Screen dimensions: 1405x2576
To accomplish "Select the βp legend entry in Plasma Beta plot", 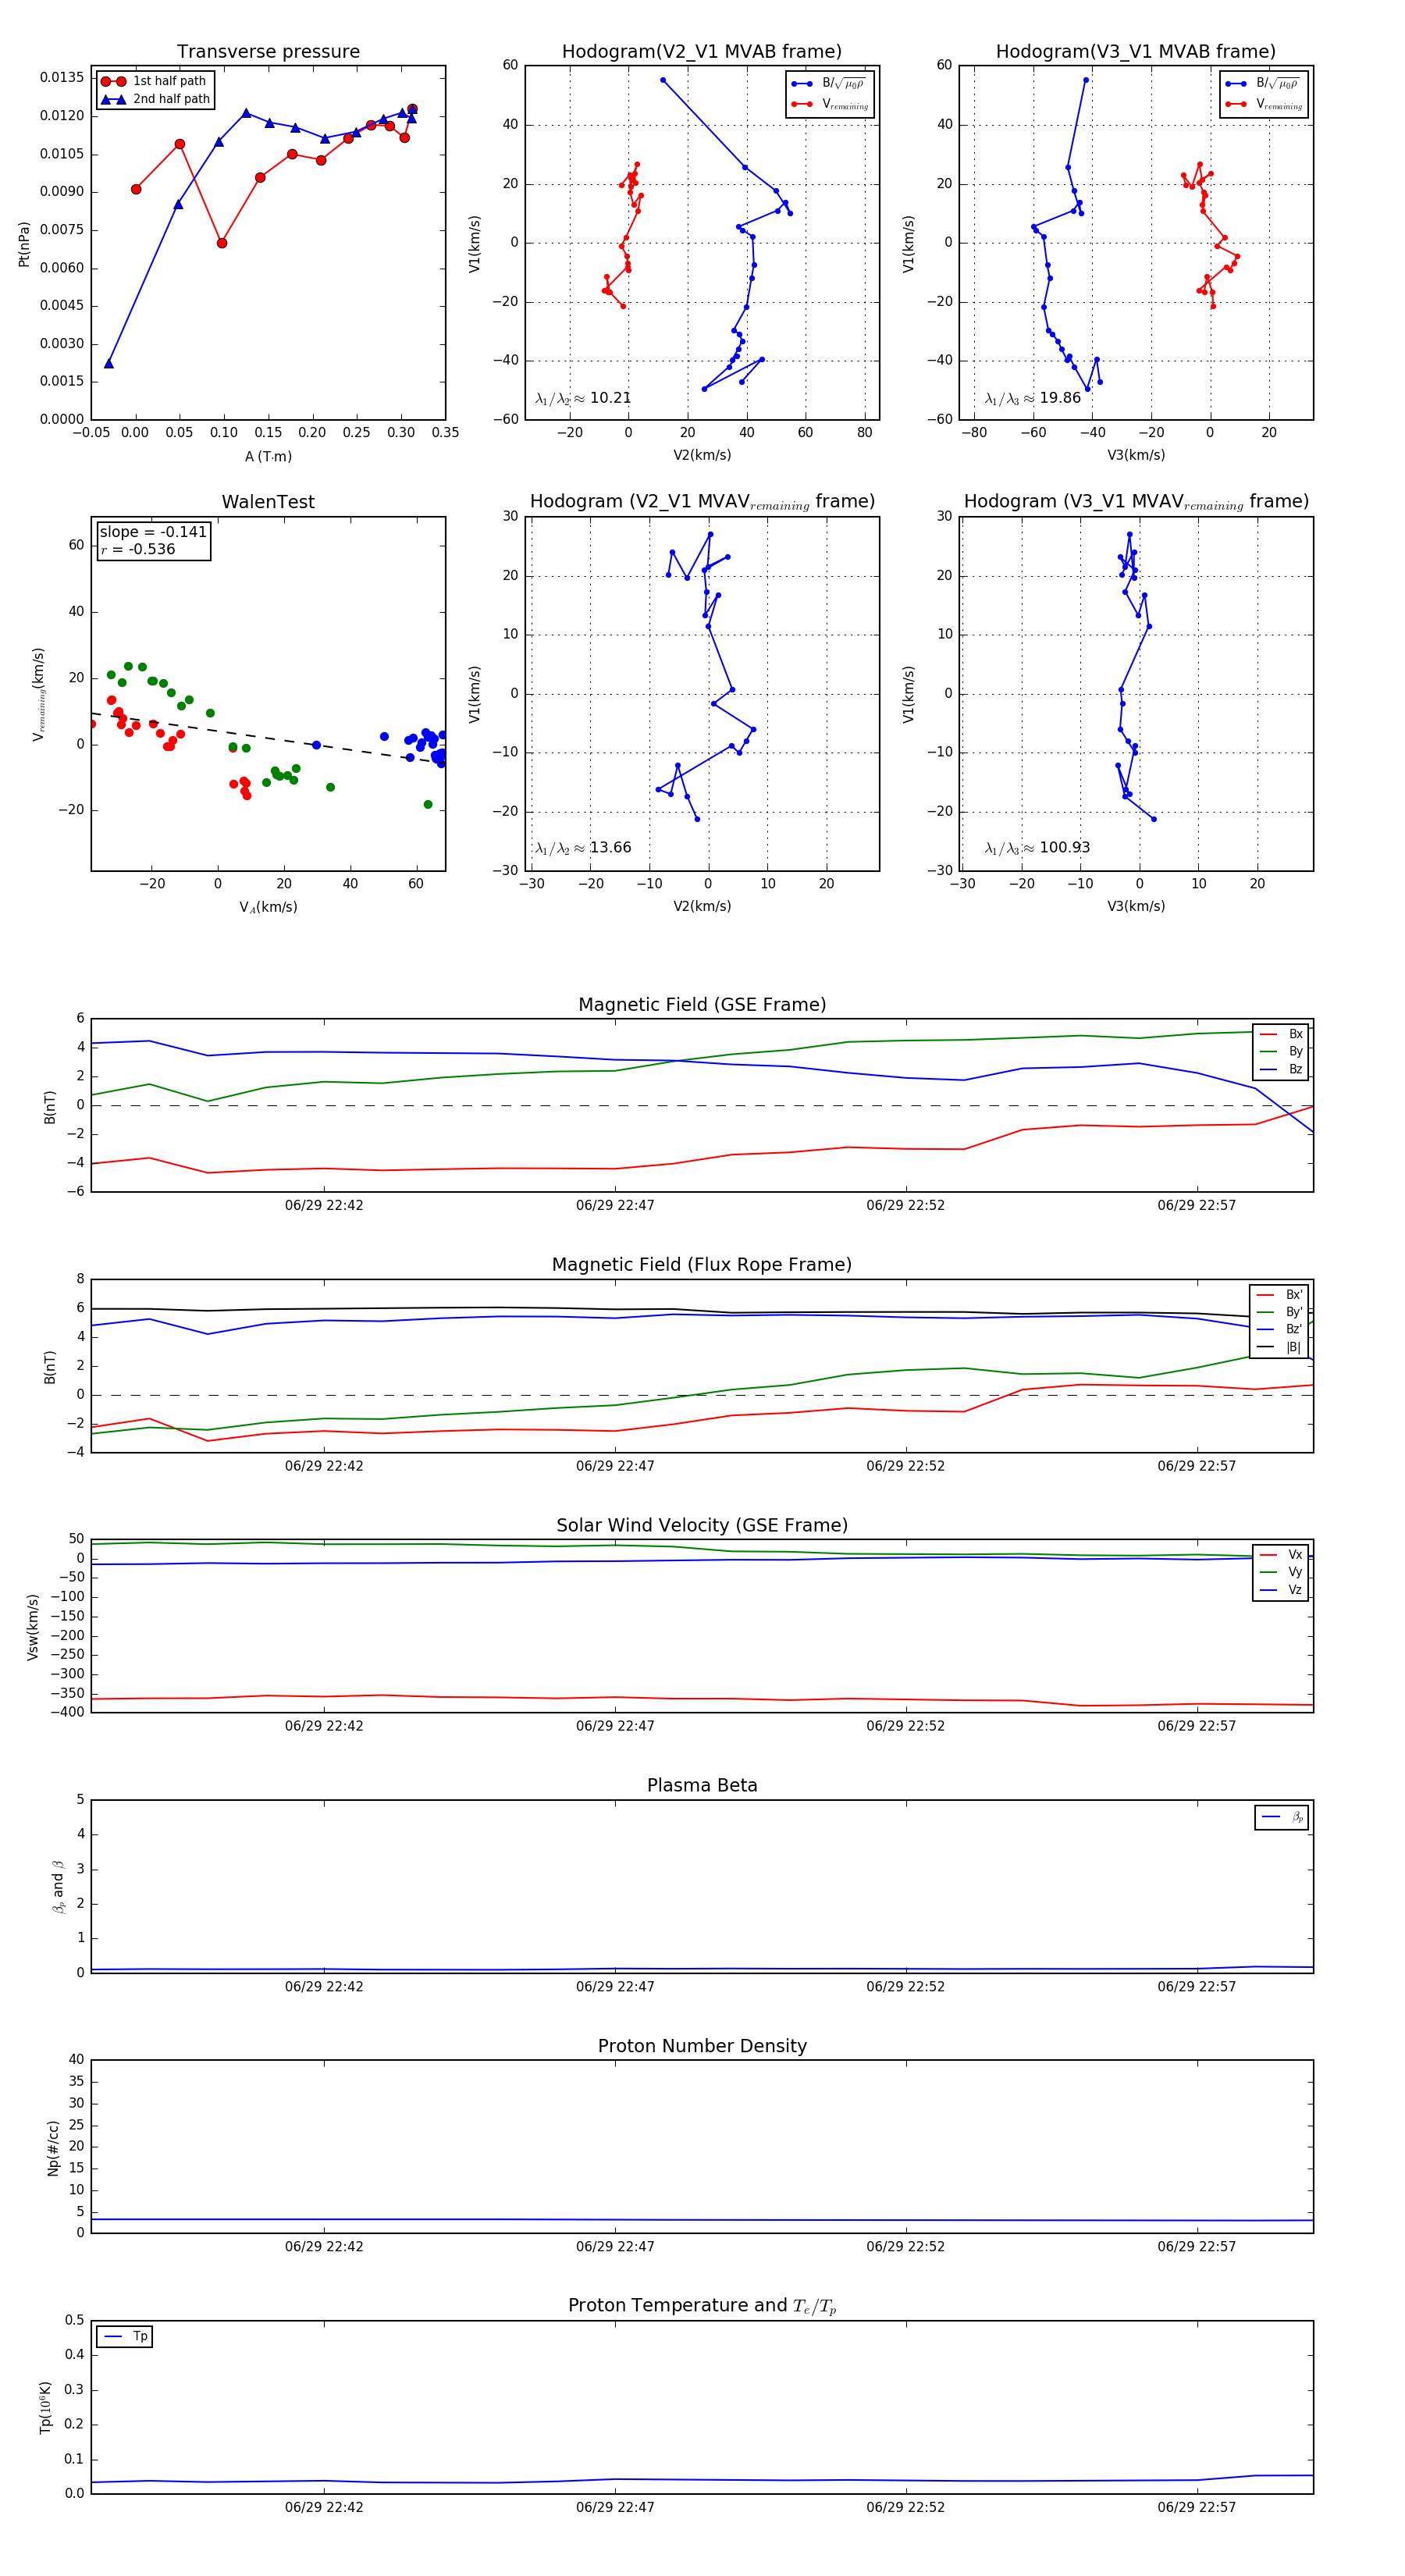I will tap(1283, 1817).
